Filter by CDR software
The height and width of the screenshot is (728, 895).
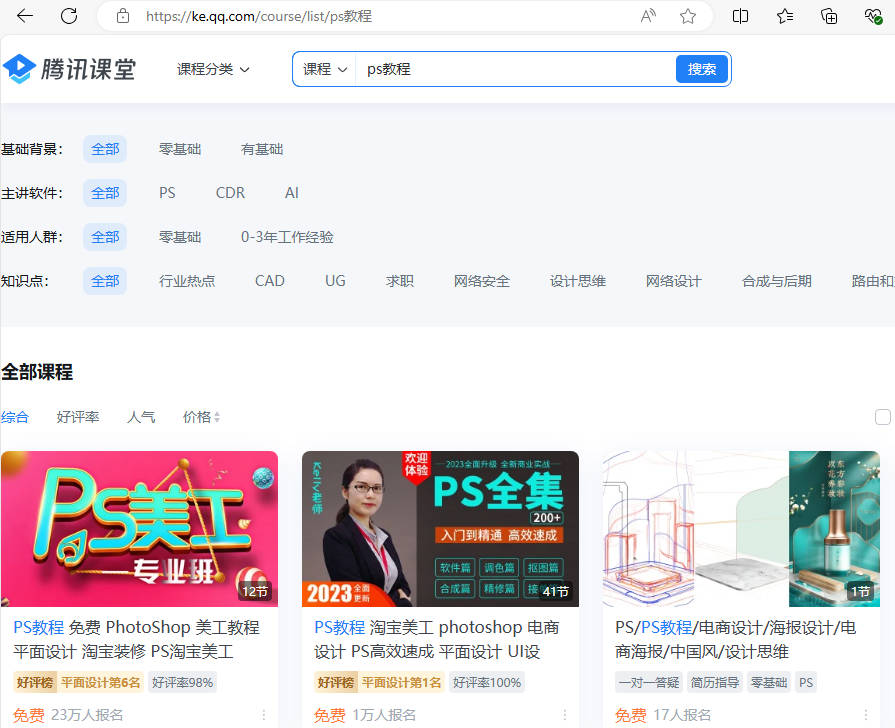pos(230,193)
